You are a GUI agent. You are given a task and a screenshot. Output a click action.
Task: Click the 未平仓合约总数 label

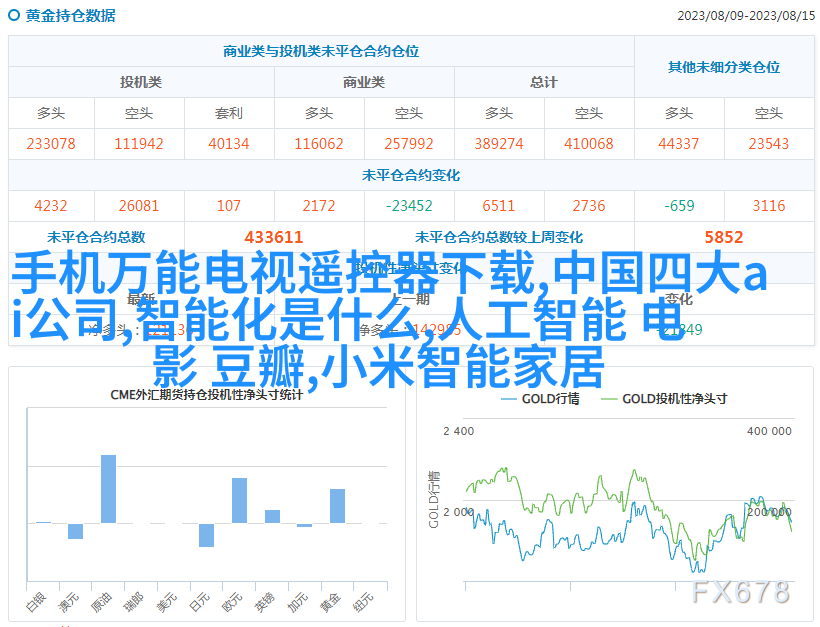click(96, 237)
